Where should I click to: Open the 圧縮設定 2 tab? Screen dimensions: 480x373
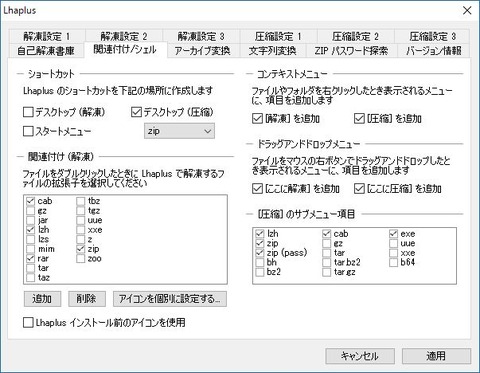coord(355,36)
